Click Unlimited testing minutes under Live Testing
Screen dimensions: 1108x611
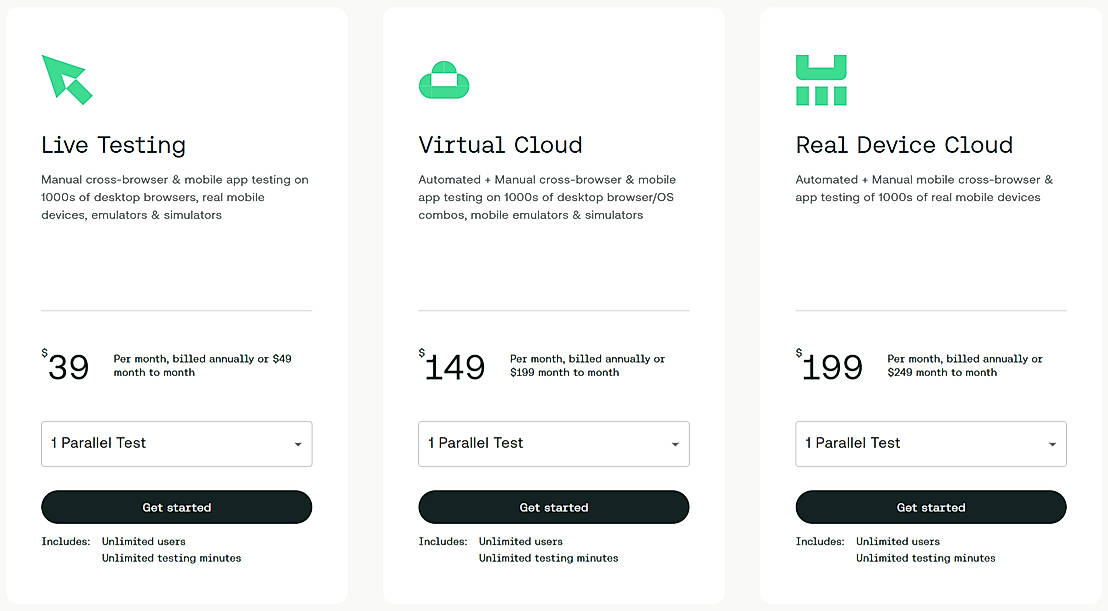171,558
